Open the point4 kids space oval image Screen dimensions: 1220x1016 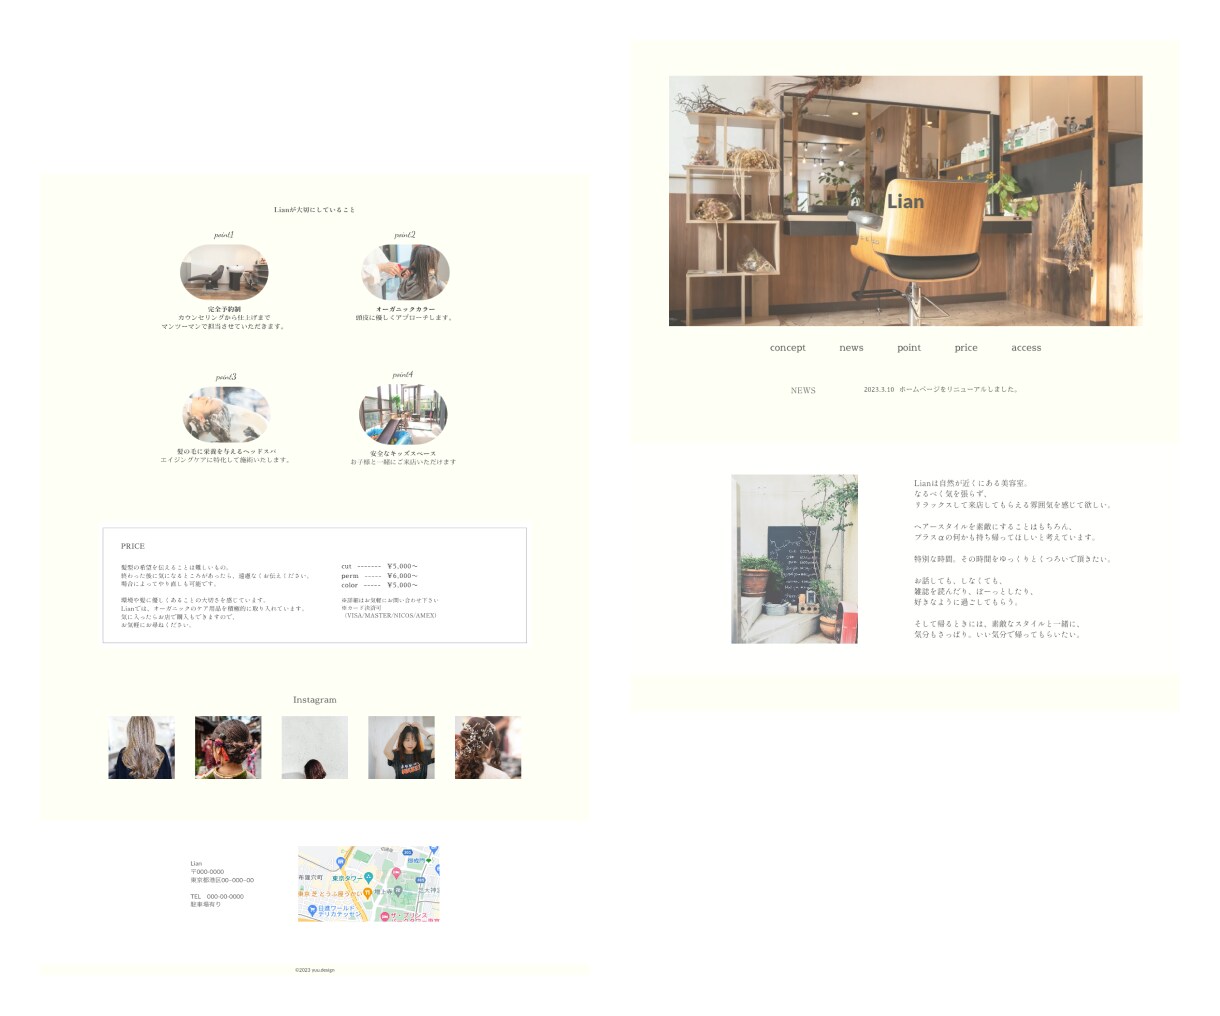coord(403,414)
